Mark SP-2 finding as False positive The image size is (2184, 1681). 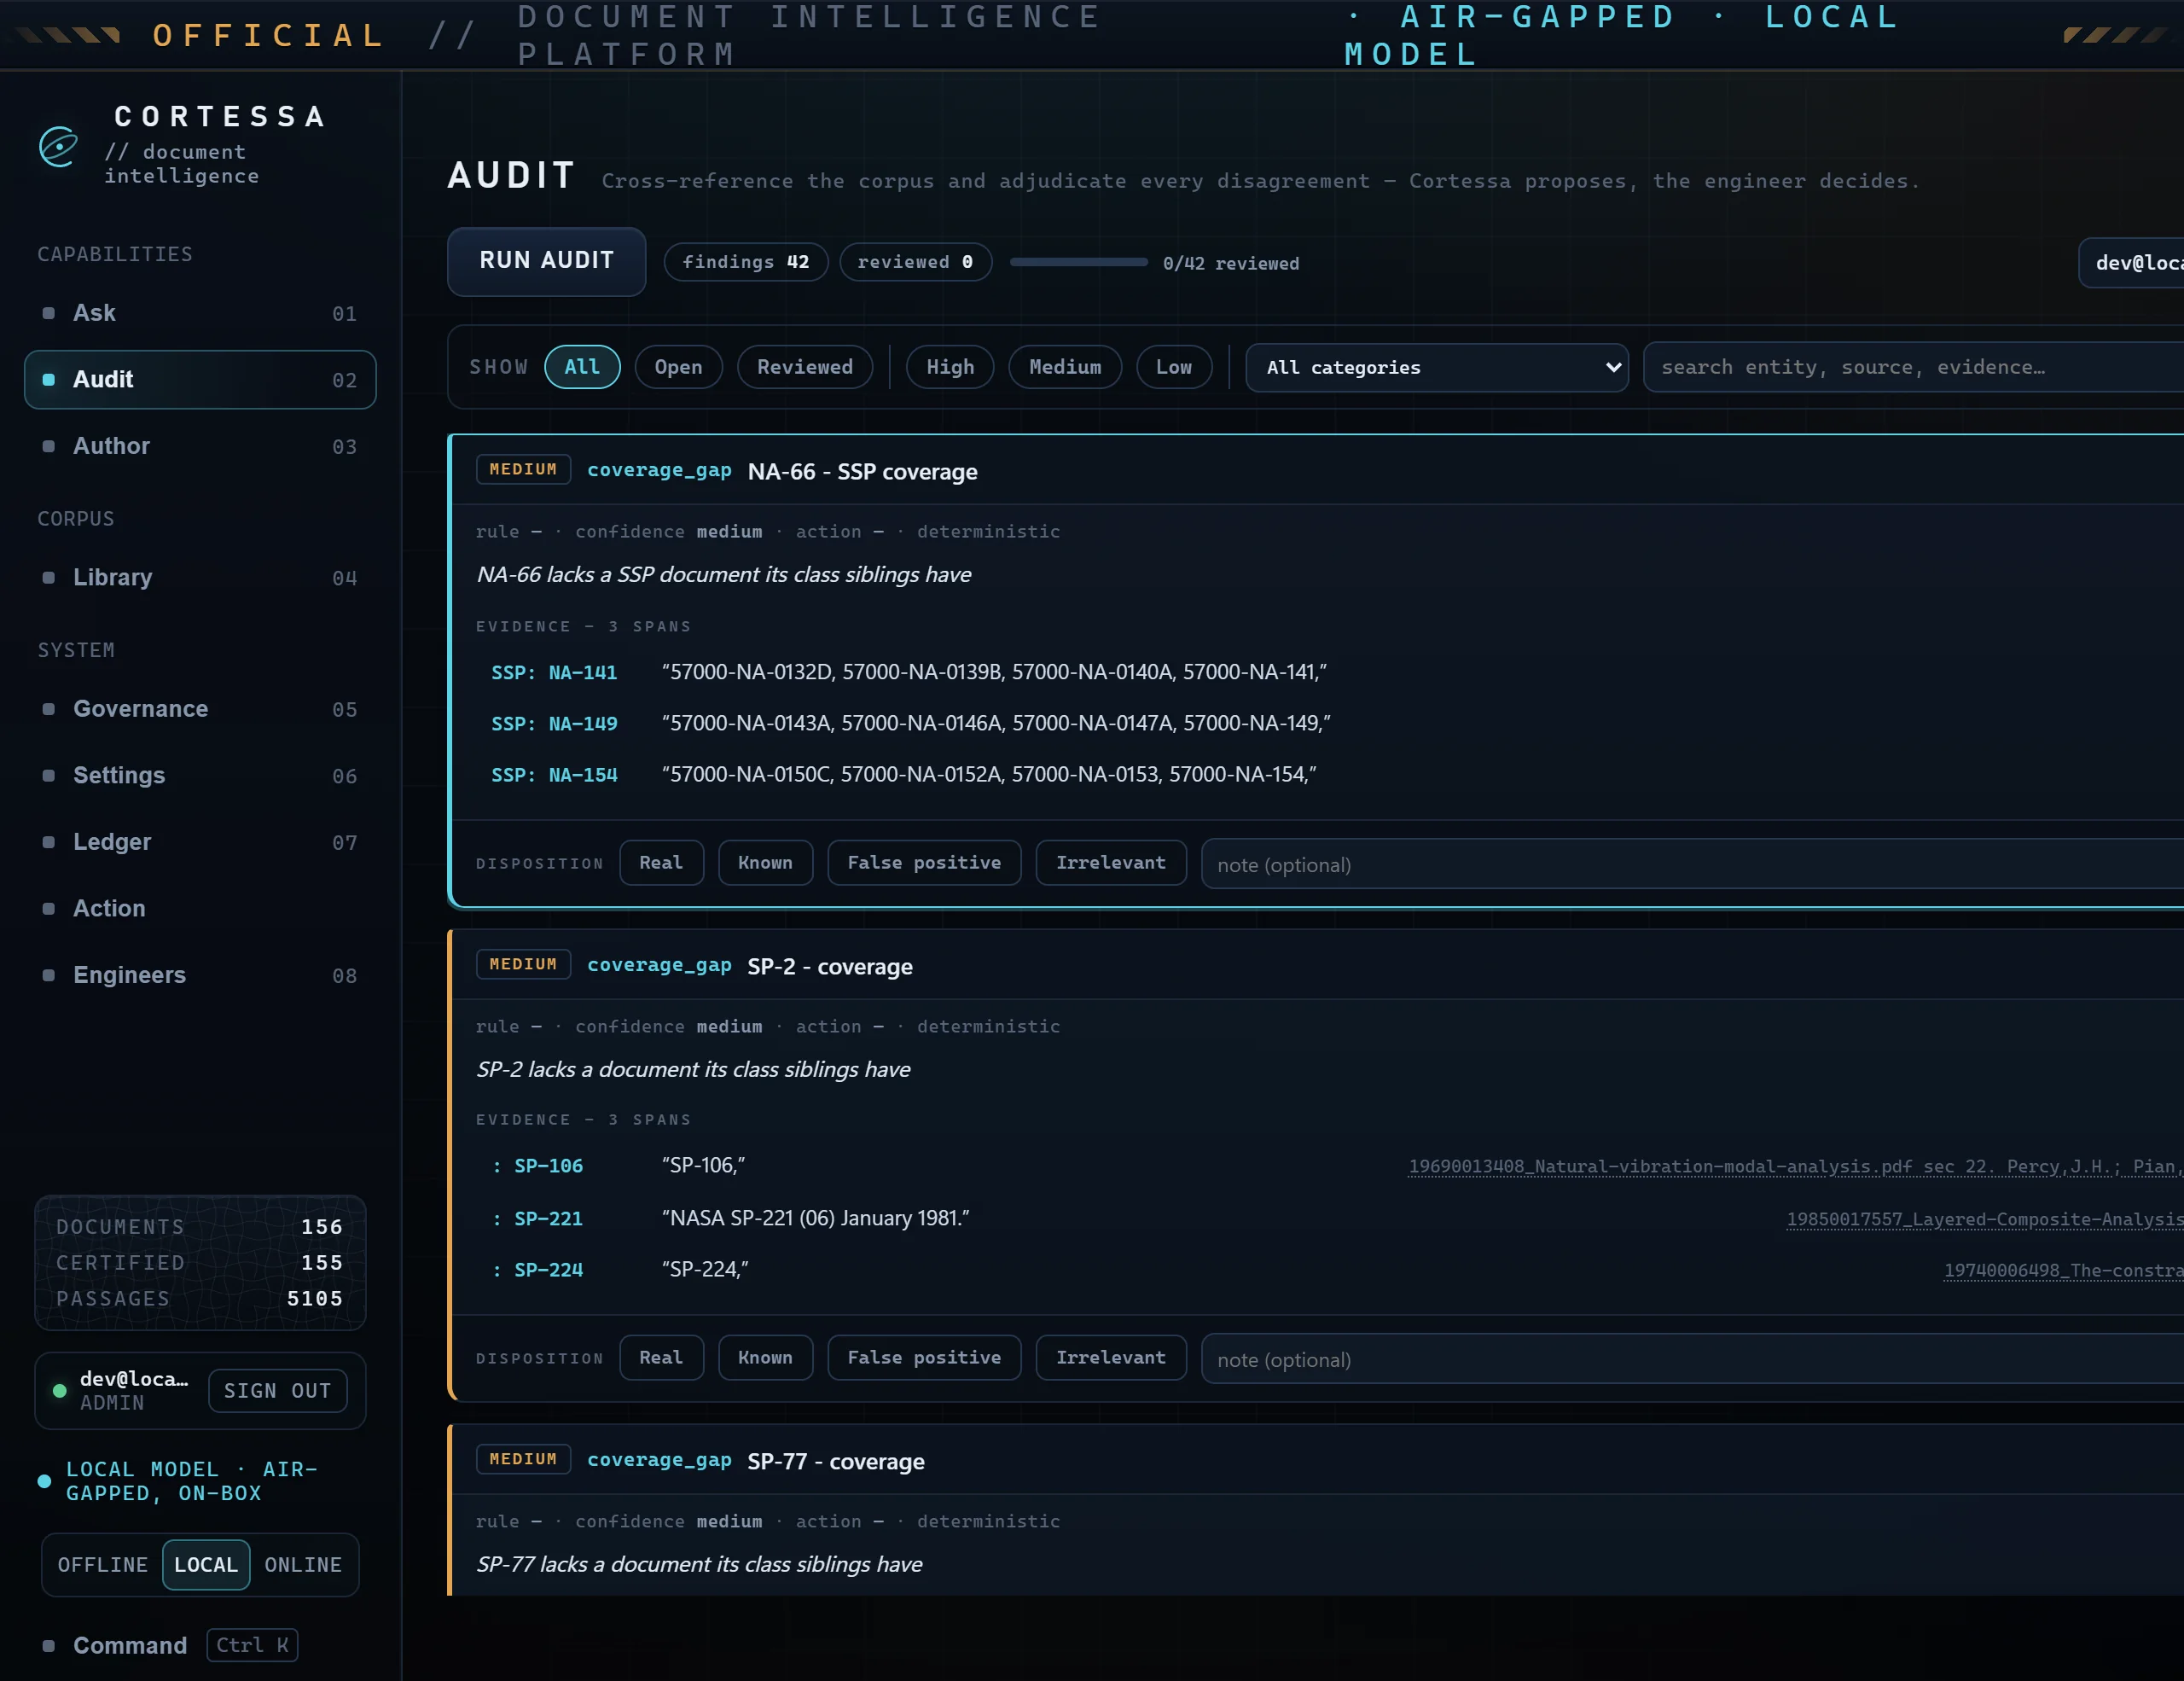click(924, 1357)
